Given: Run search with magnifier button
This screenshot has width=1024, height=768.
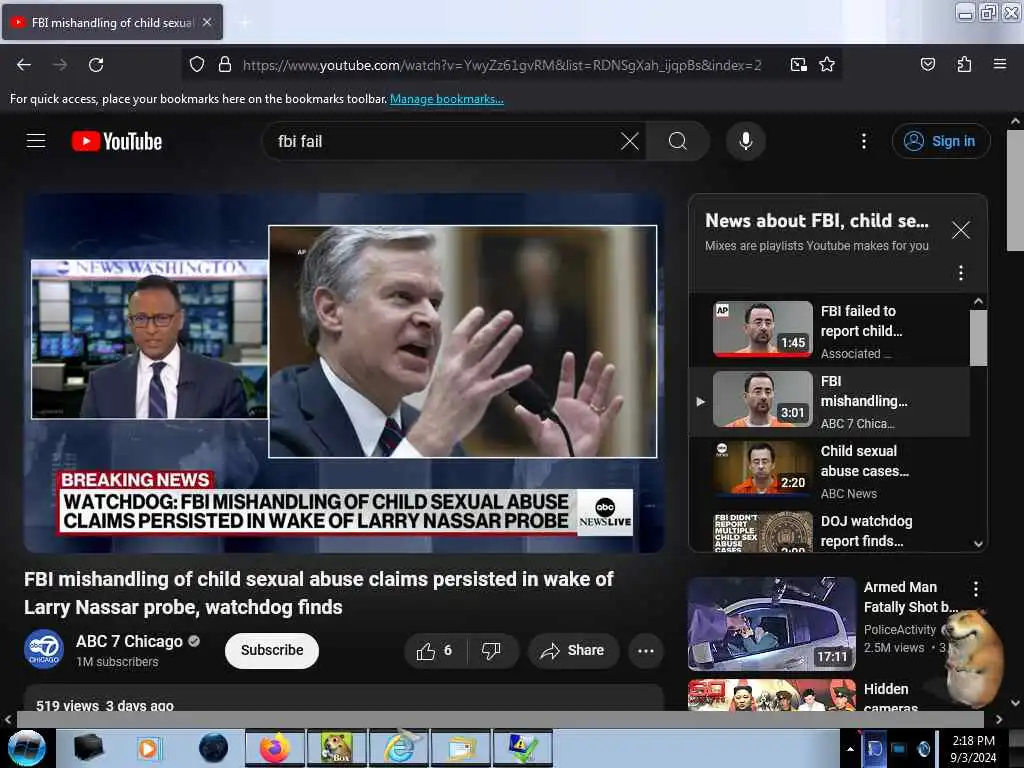Looking at the screenshot, I should pyautogui.click(x=678, y=141).
